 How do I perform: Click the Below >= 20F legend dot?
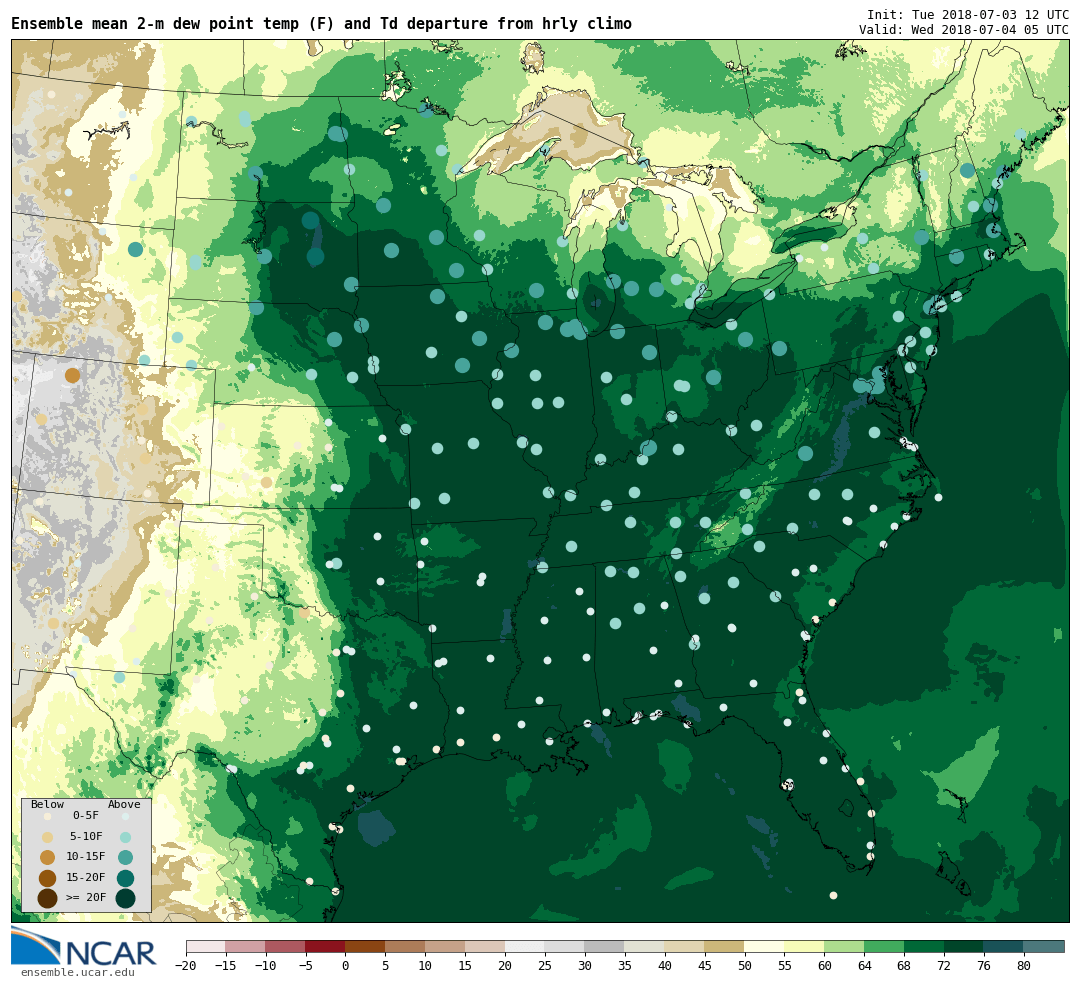click(48, 898)
